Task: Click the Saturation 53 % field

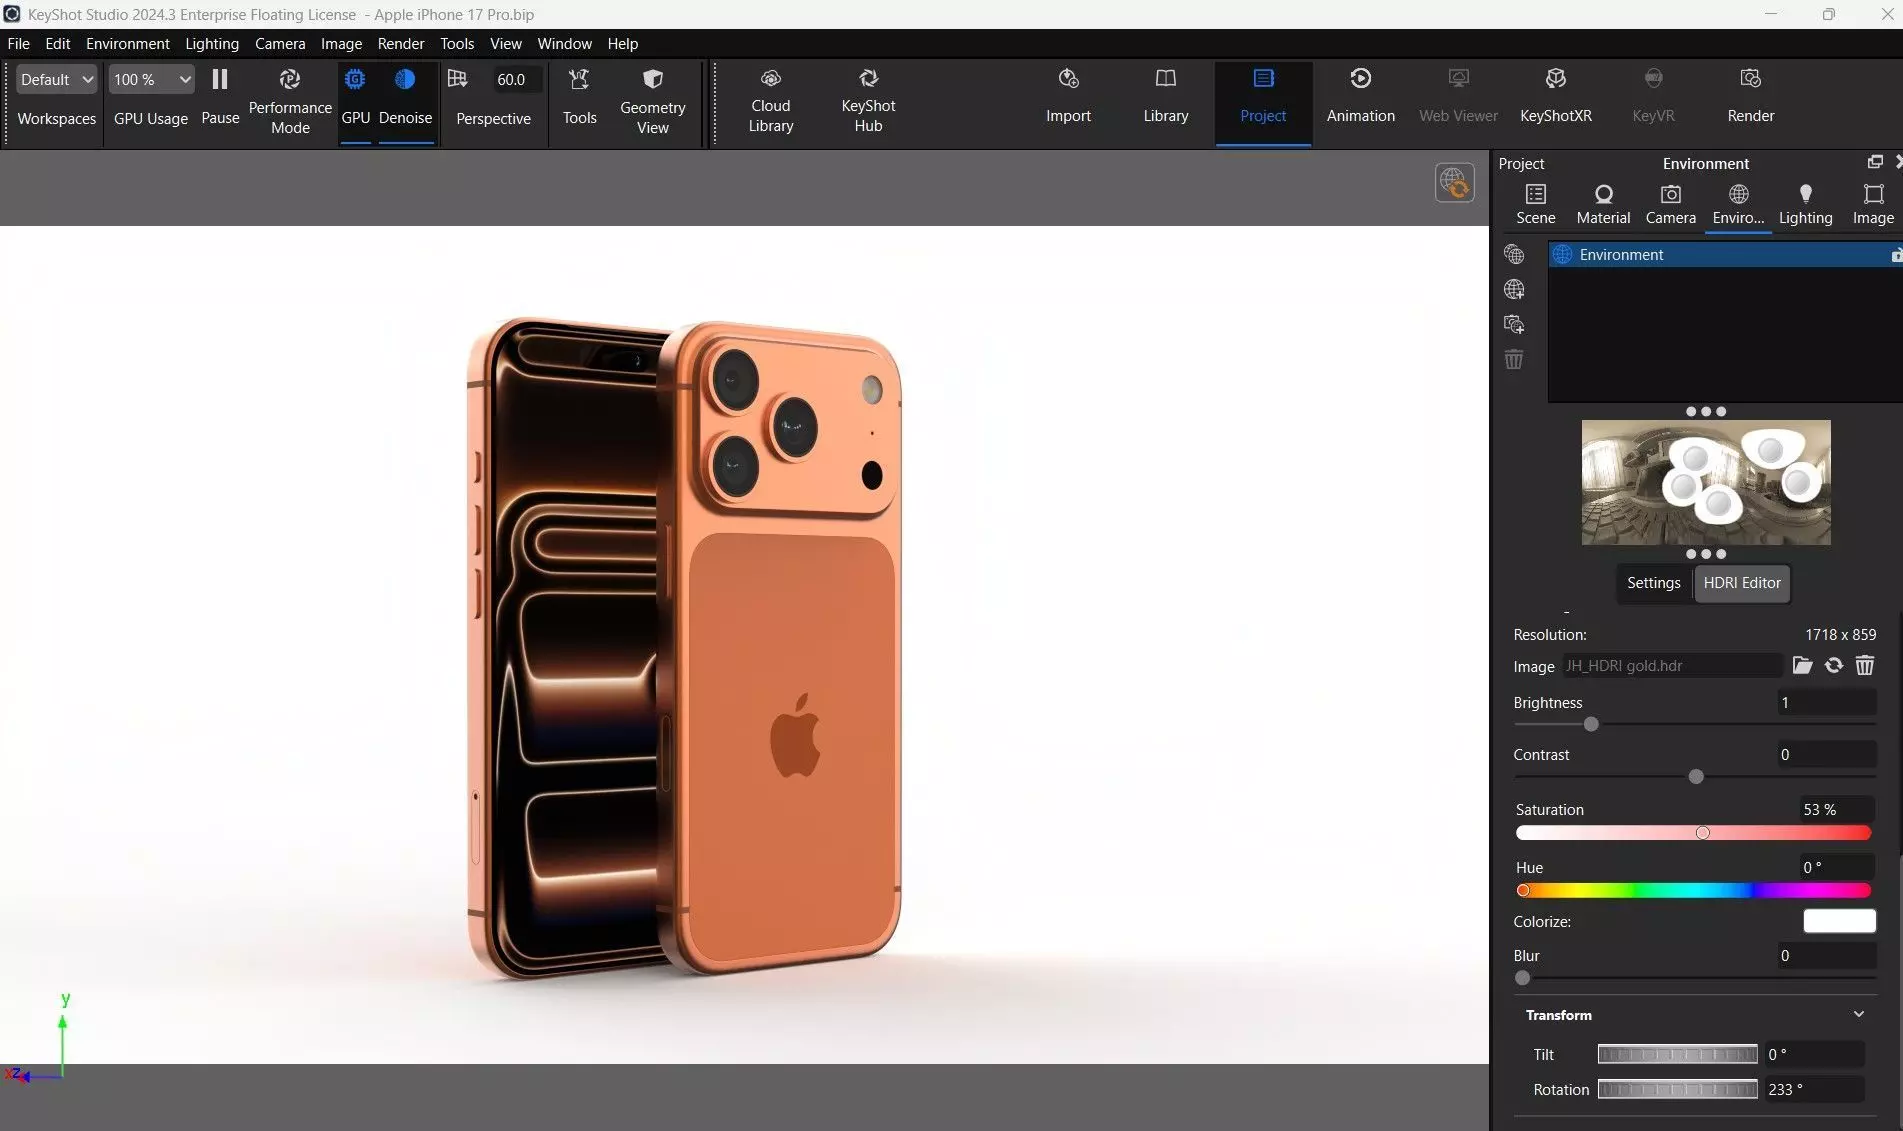Action: [1836, 810]
